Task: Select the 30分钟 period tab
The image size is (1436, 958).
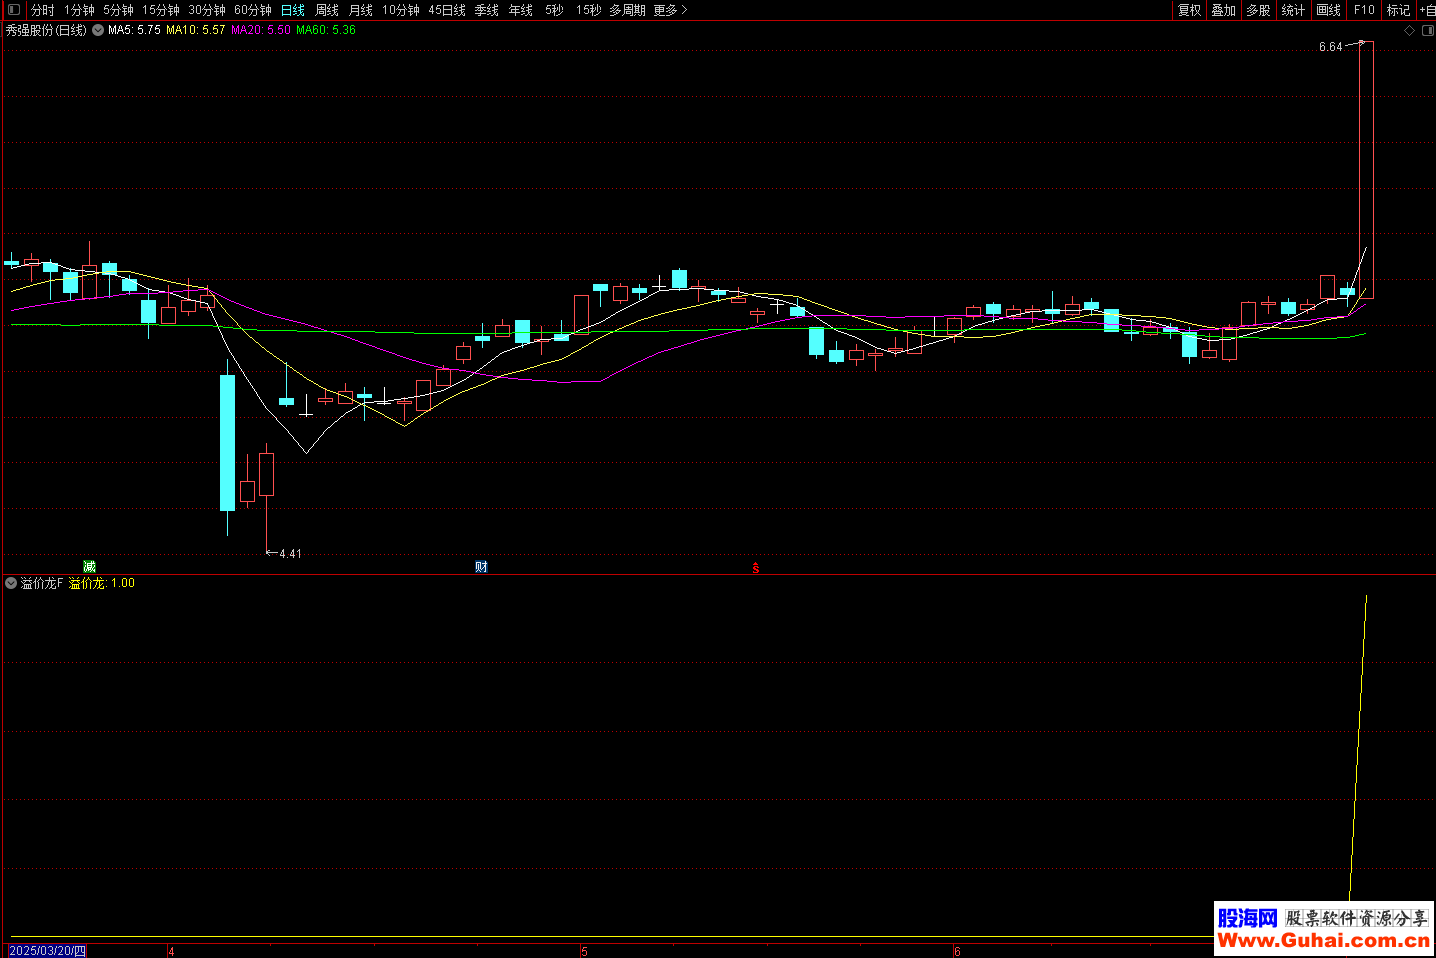Action: pyautogui.click(x=207, y=10)
